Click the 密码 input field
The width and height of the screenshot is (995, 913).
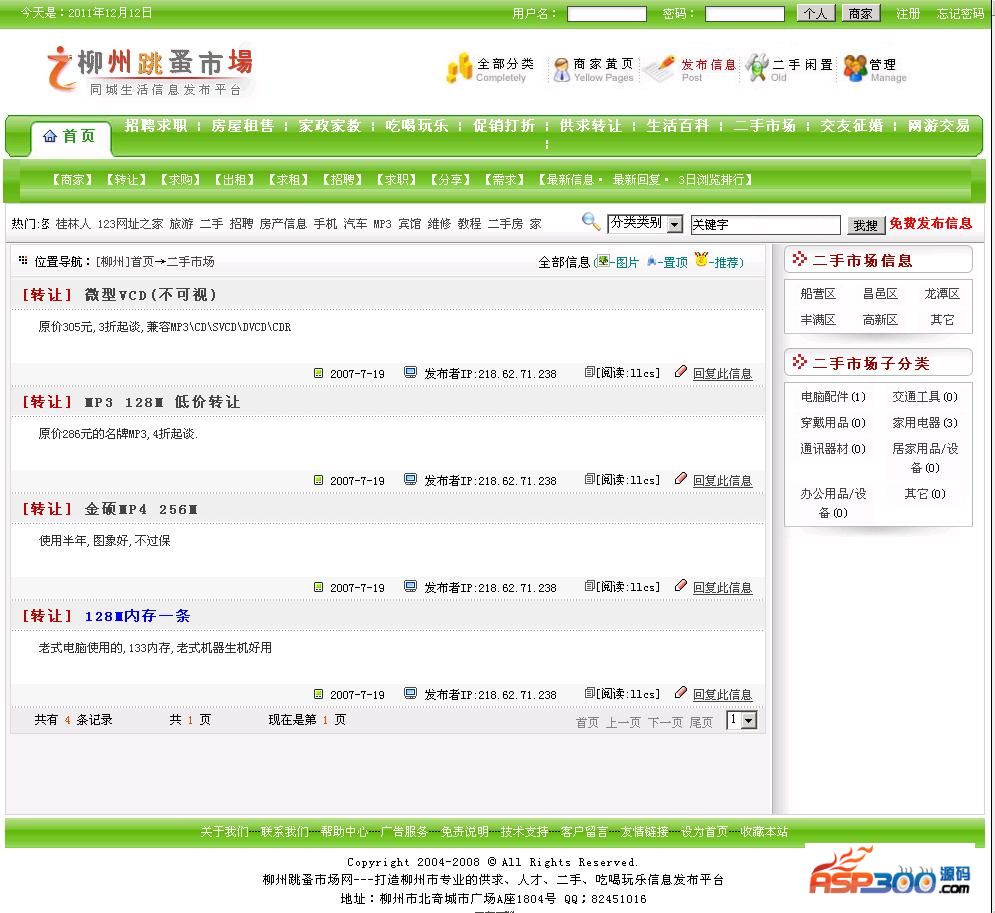click(x=745, y=14)
